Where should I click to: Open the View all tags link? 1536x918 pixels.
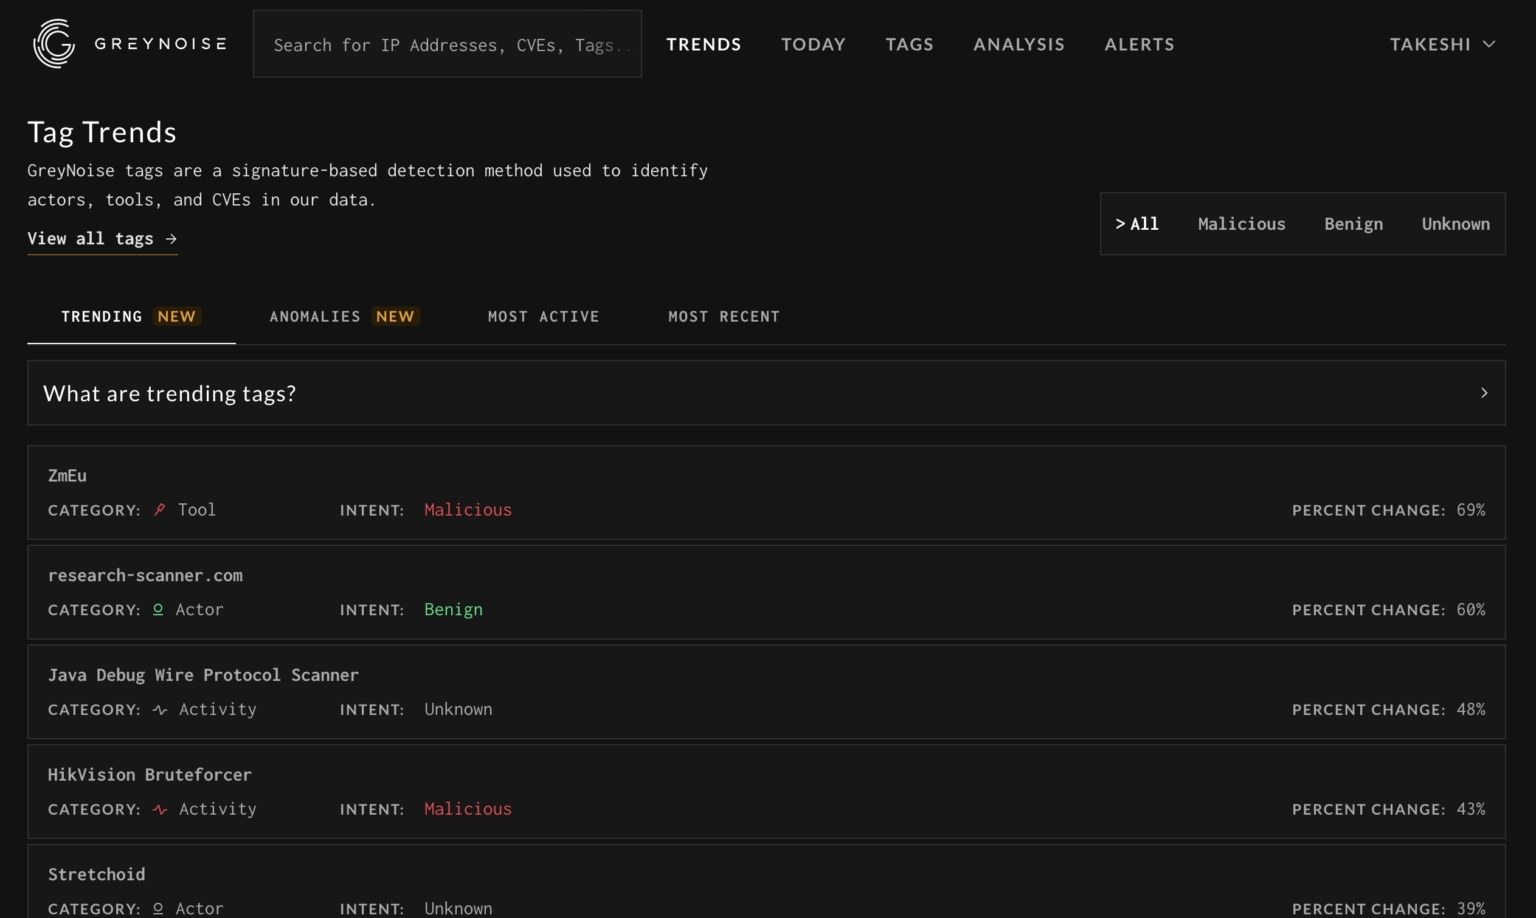coord(90,238)
